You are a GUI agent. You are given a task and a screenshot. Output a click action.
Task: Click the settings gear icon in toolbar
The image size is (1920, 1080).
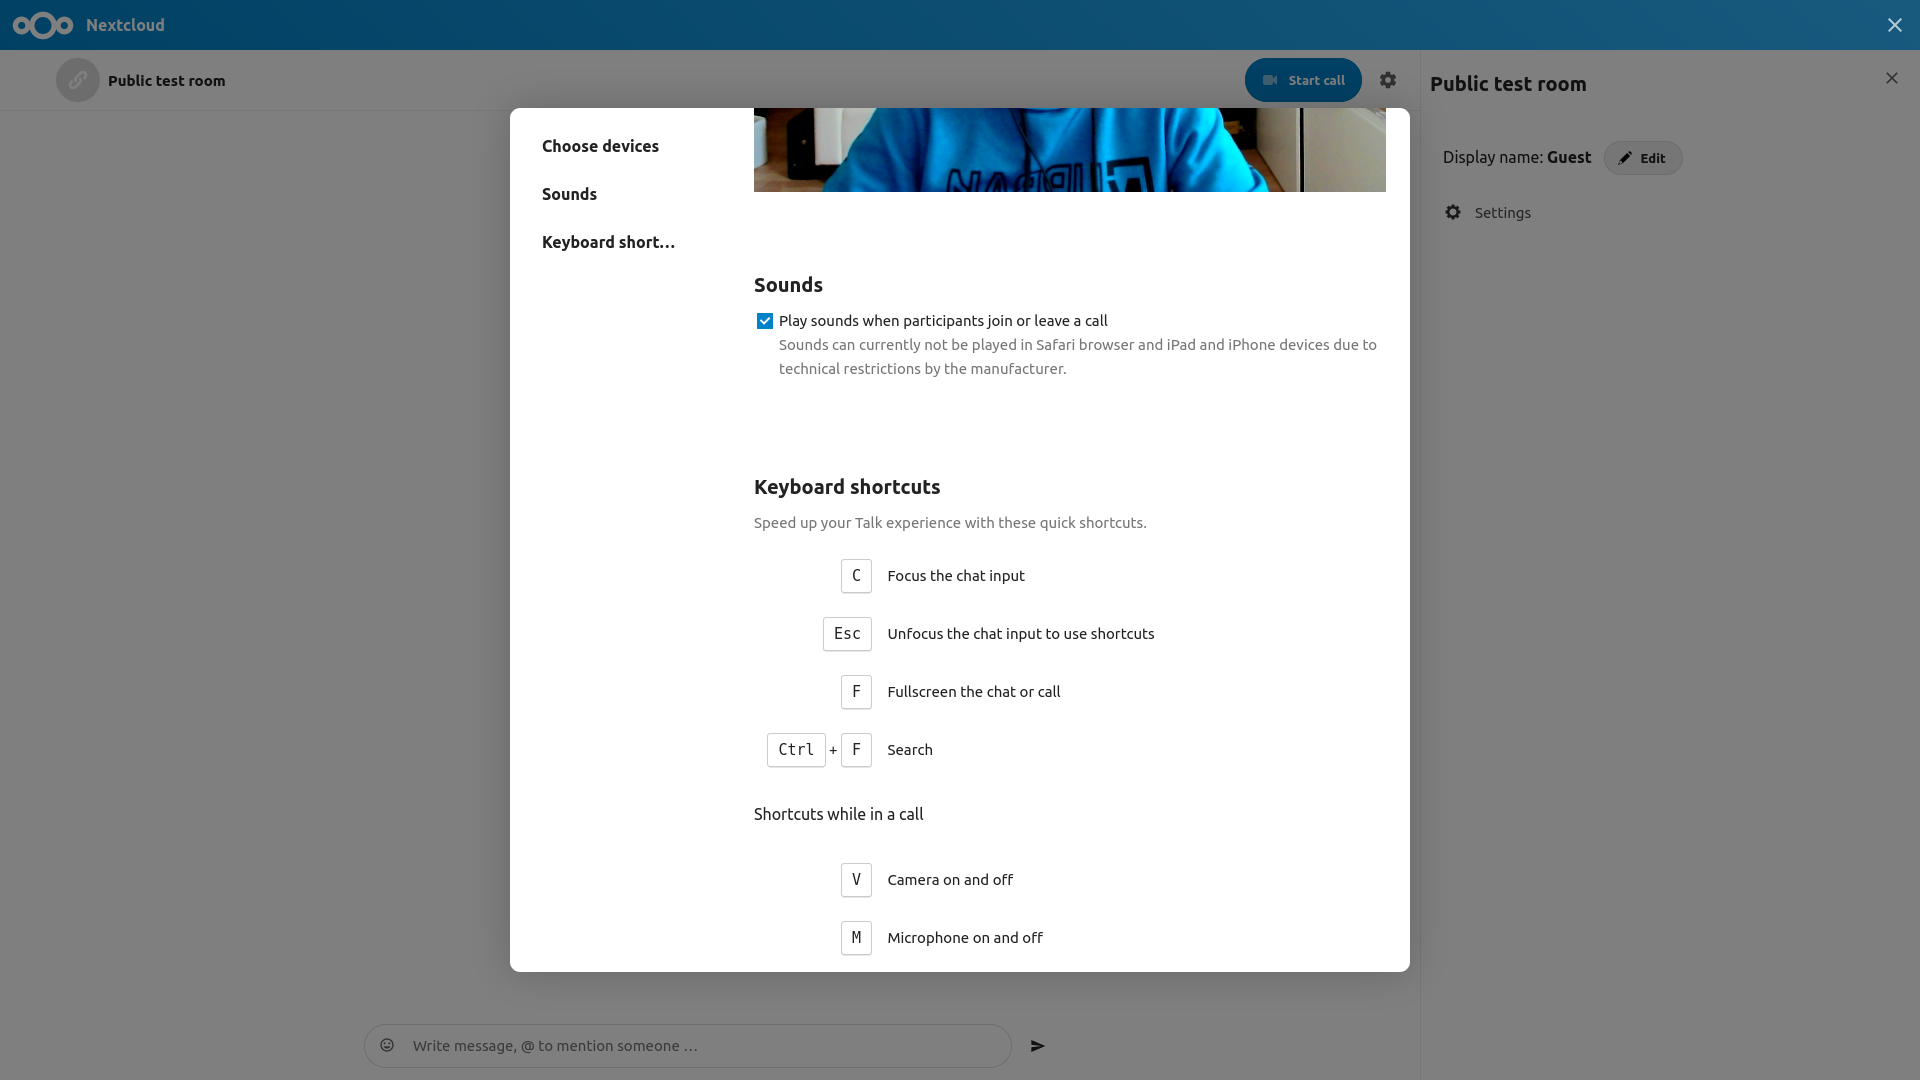1387,80
